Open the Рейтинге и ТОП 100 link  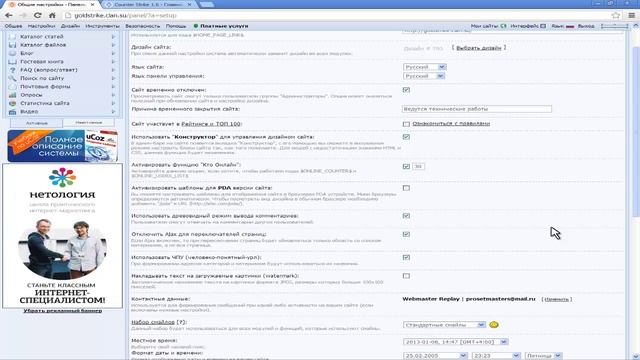[211, 124]
